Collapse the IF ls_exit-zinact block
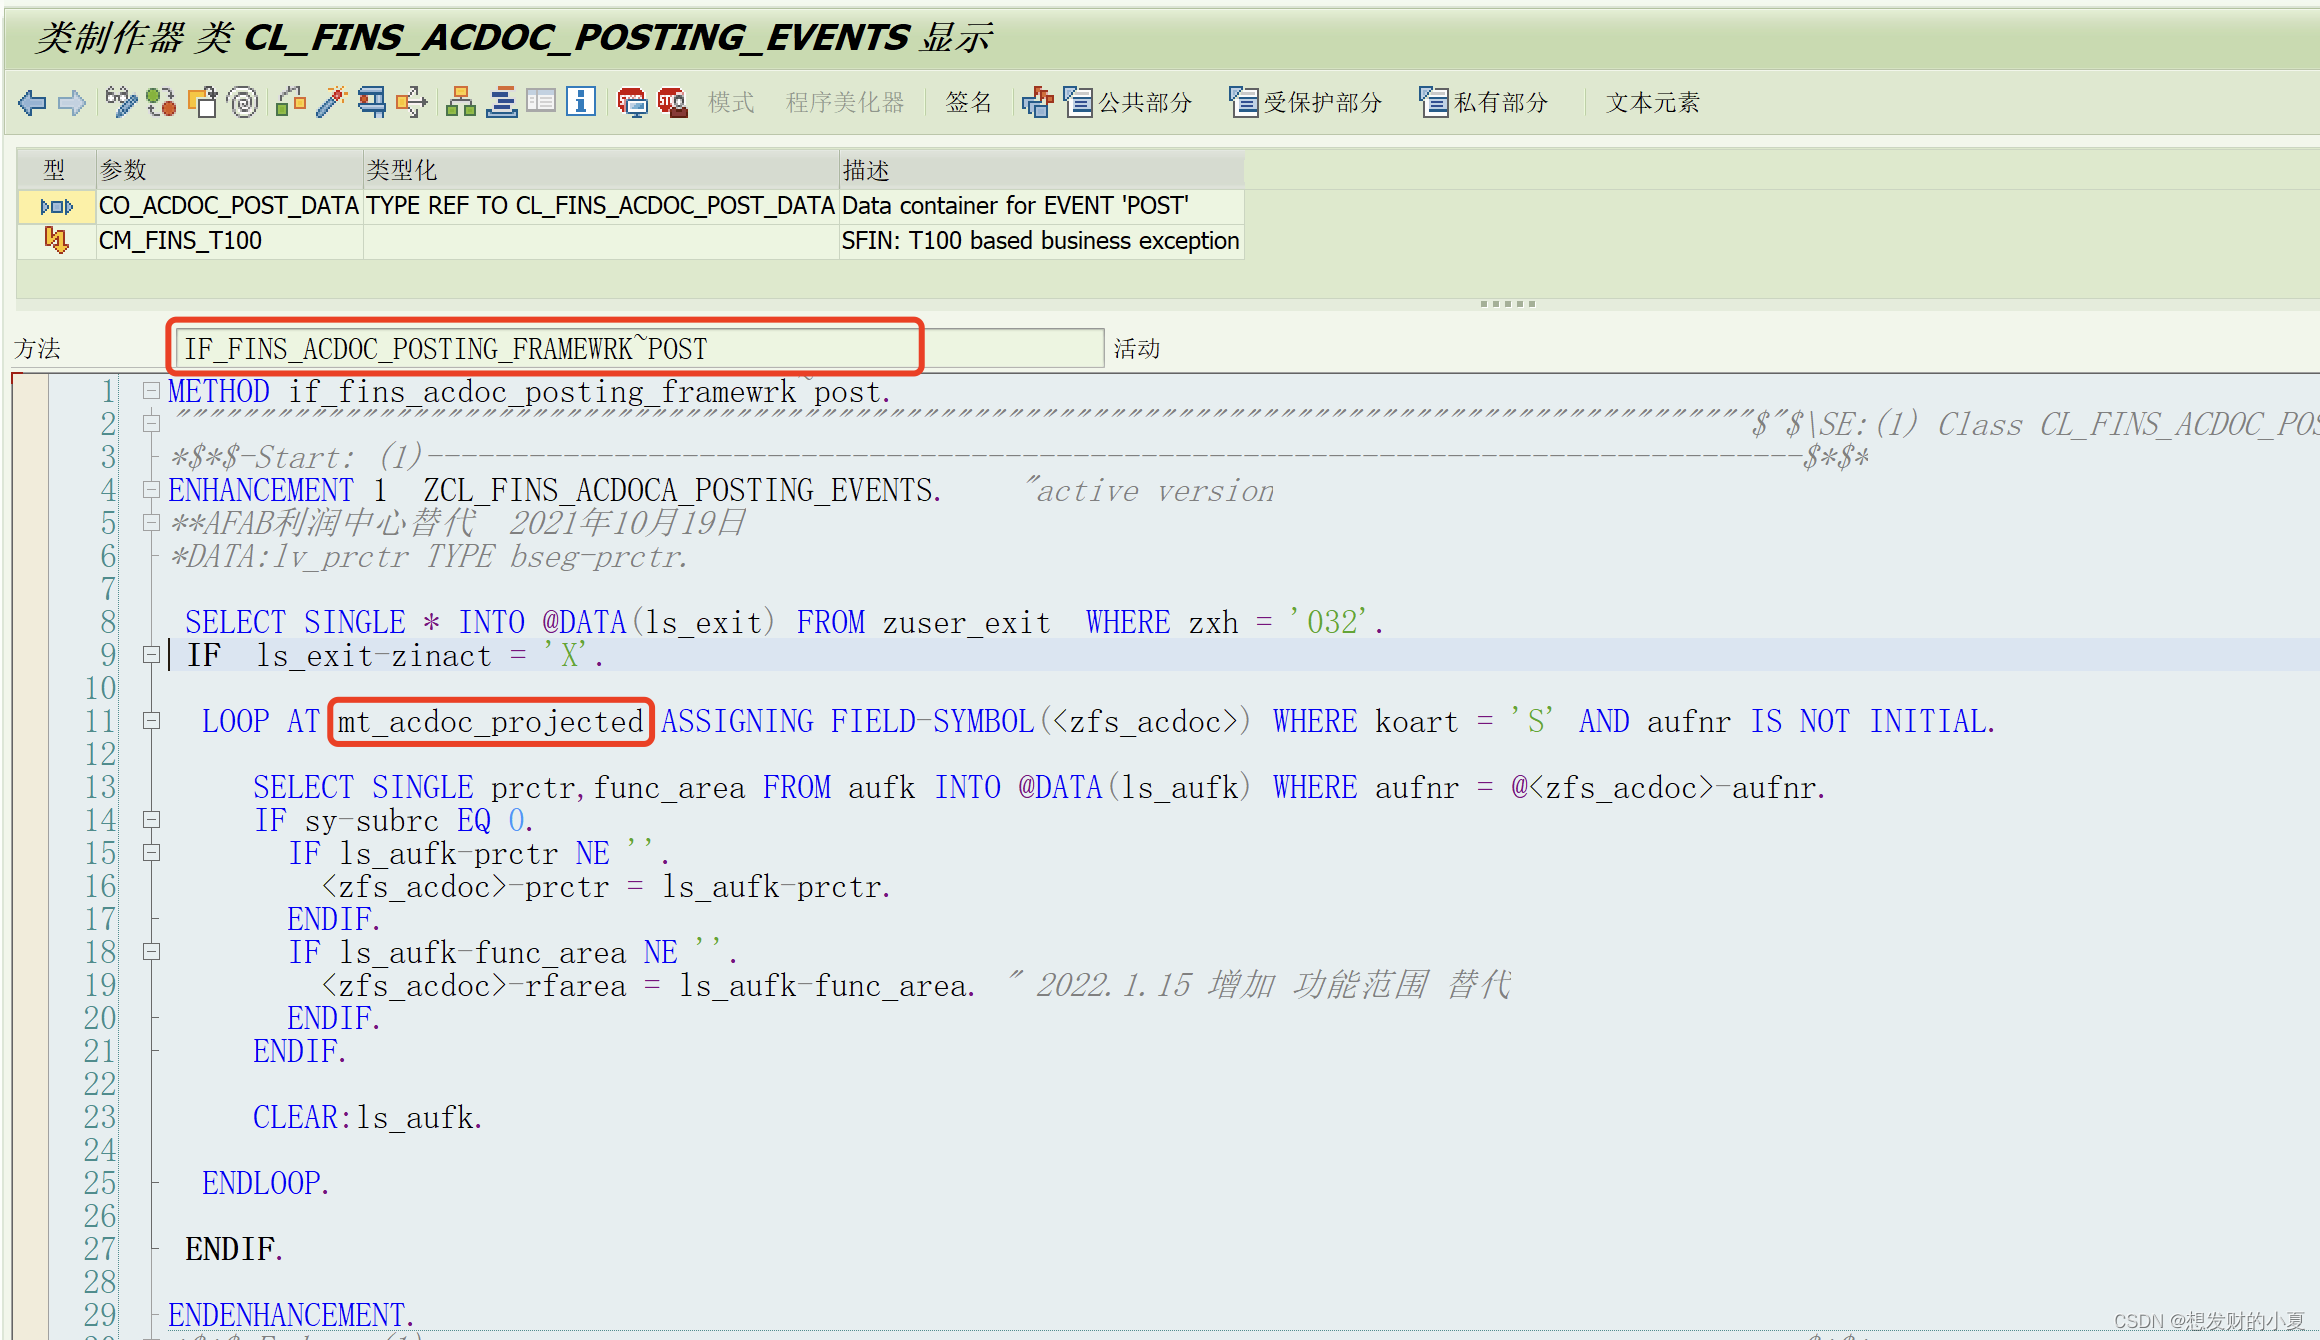This screenshot has height=1340, width=2320. click(x=151, y=655)
